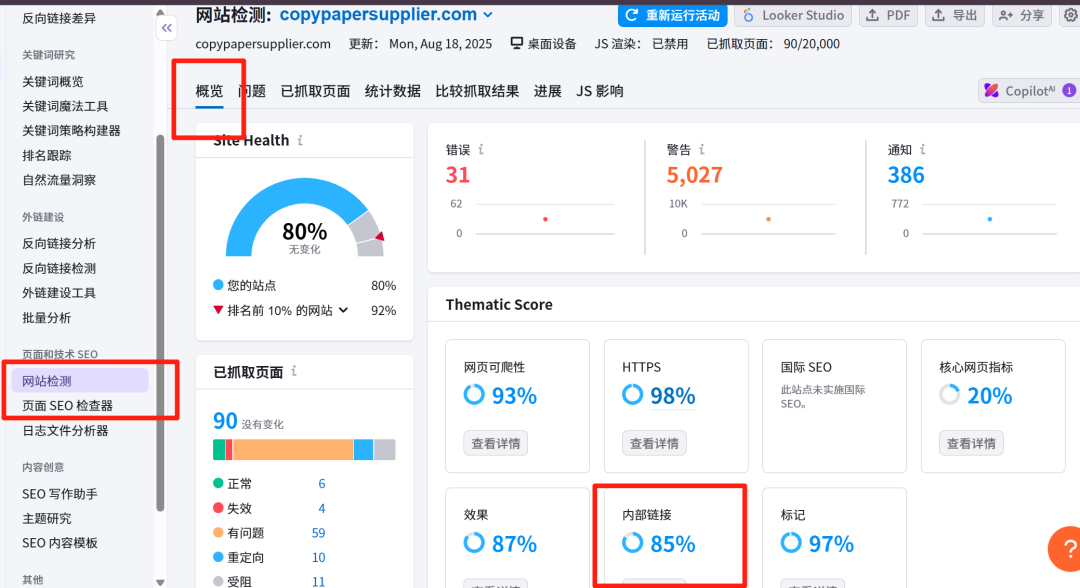Switch to the 概览 tab
Viewport: 1080px width, 588px height.
[209, 91]
